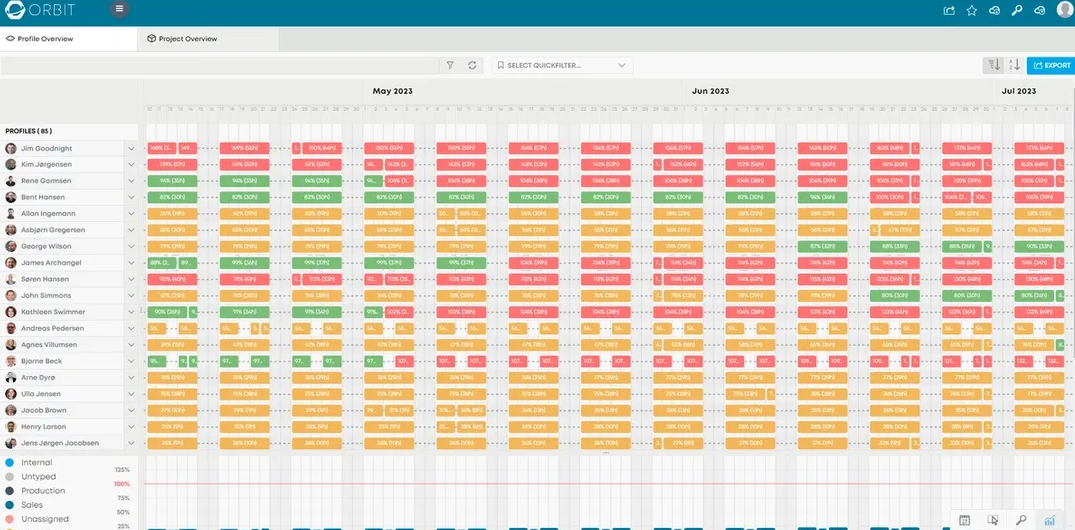The width and height of the screenshot is (1075, 530).
Task: Sort profiles alphabetically A-Z icon
Action: pos(1015,65)
